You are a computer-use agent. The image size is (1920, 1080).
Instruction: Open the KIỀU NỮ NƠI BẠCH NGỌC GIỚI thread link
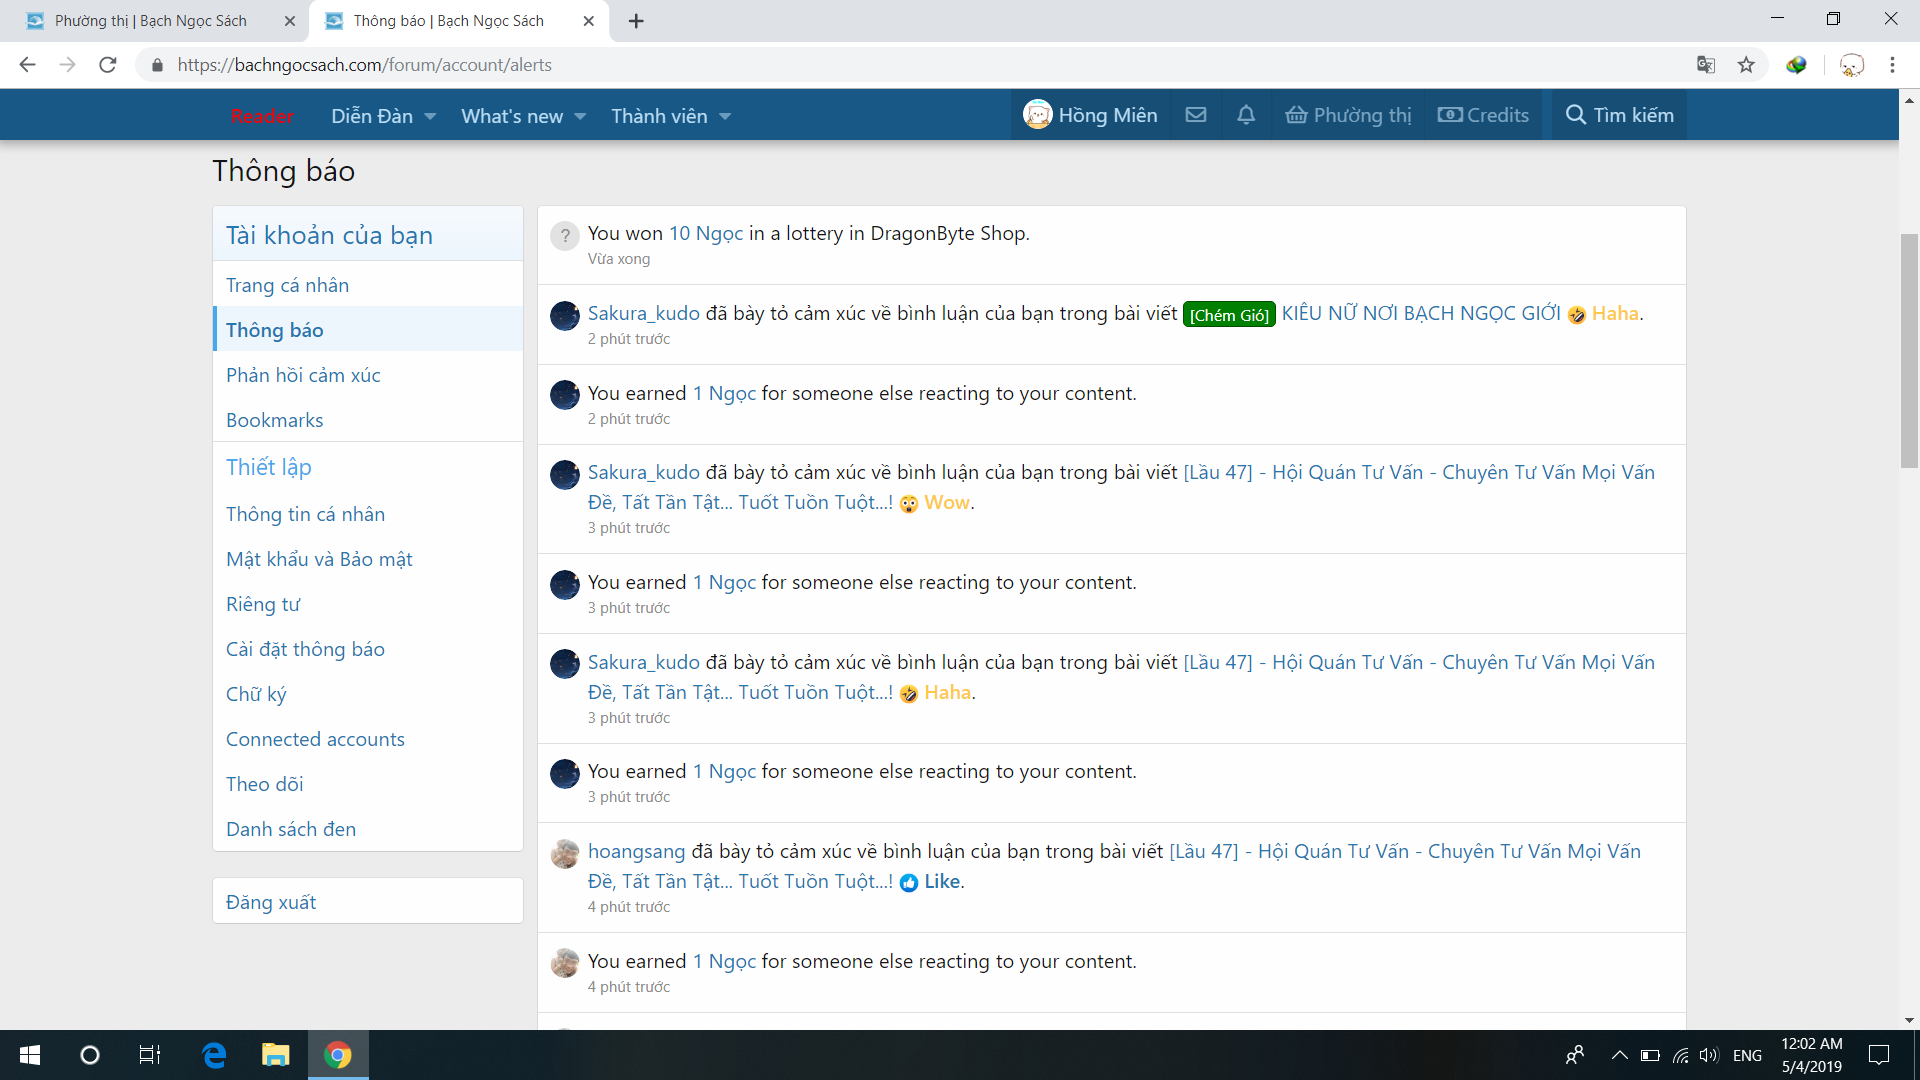click(x=1420, y=313)
